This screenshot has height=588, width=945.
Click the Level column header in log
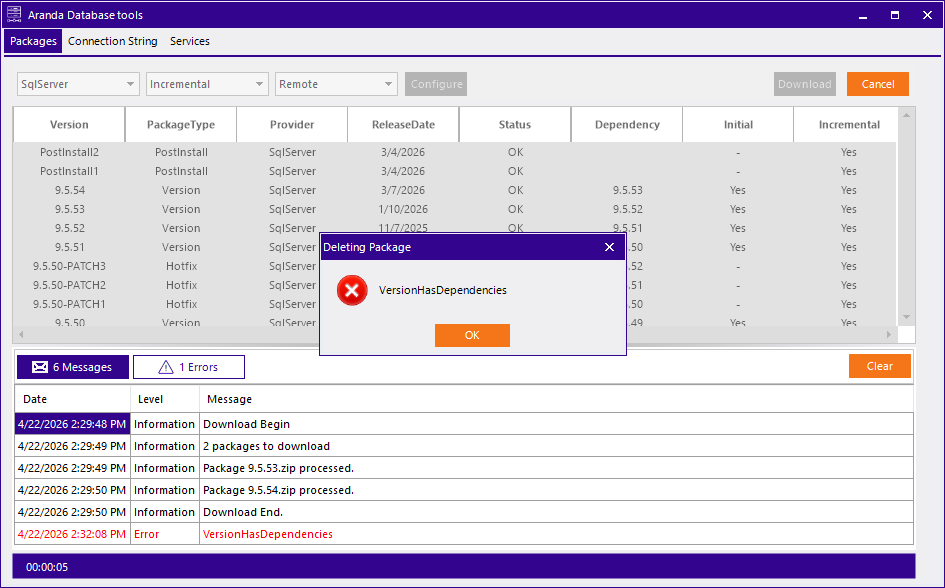165,399
